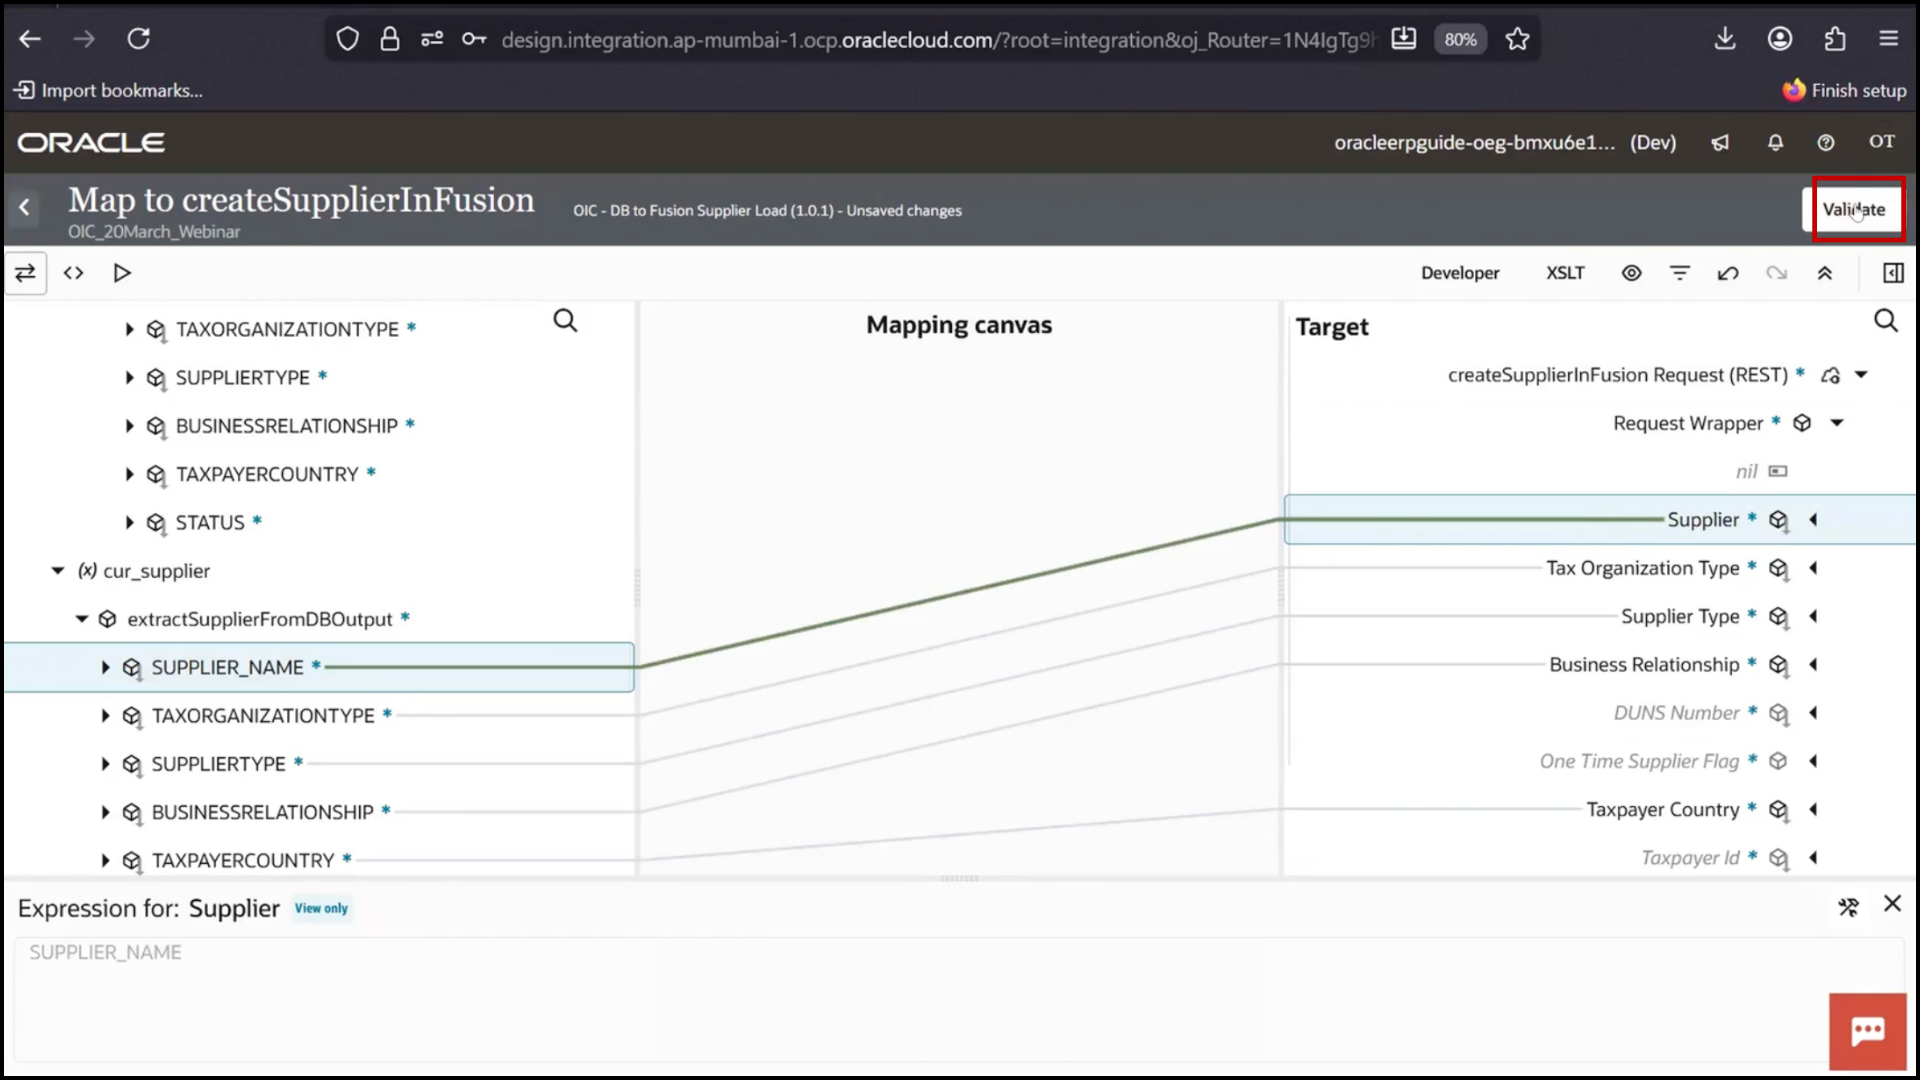Viewport: 1920px width, 1080px height.
Task: Expand the STATUS source node
Action: 129,522
